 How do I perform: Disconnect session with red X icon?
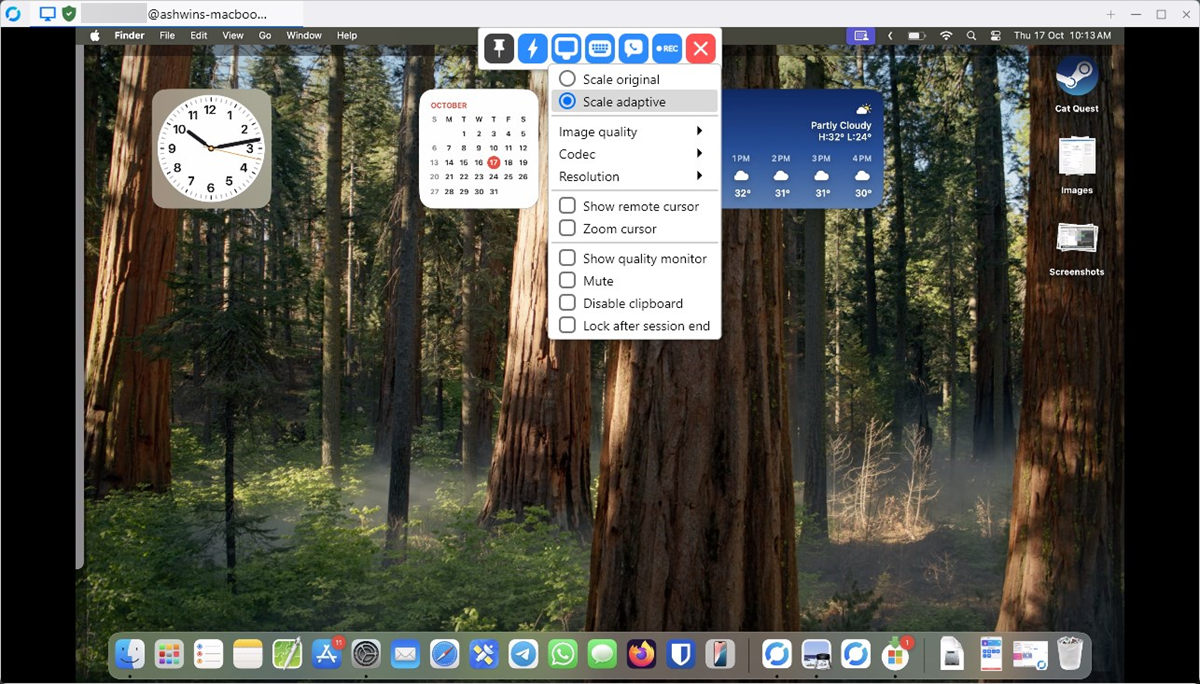(701, 48)
